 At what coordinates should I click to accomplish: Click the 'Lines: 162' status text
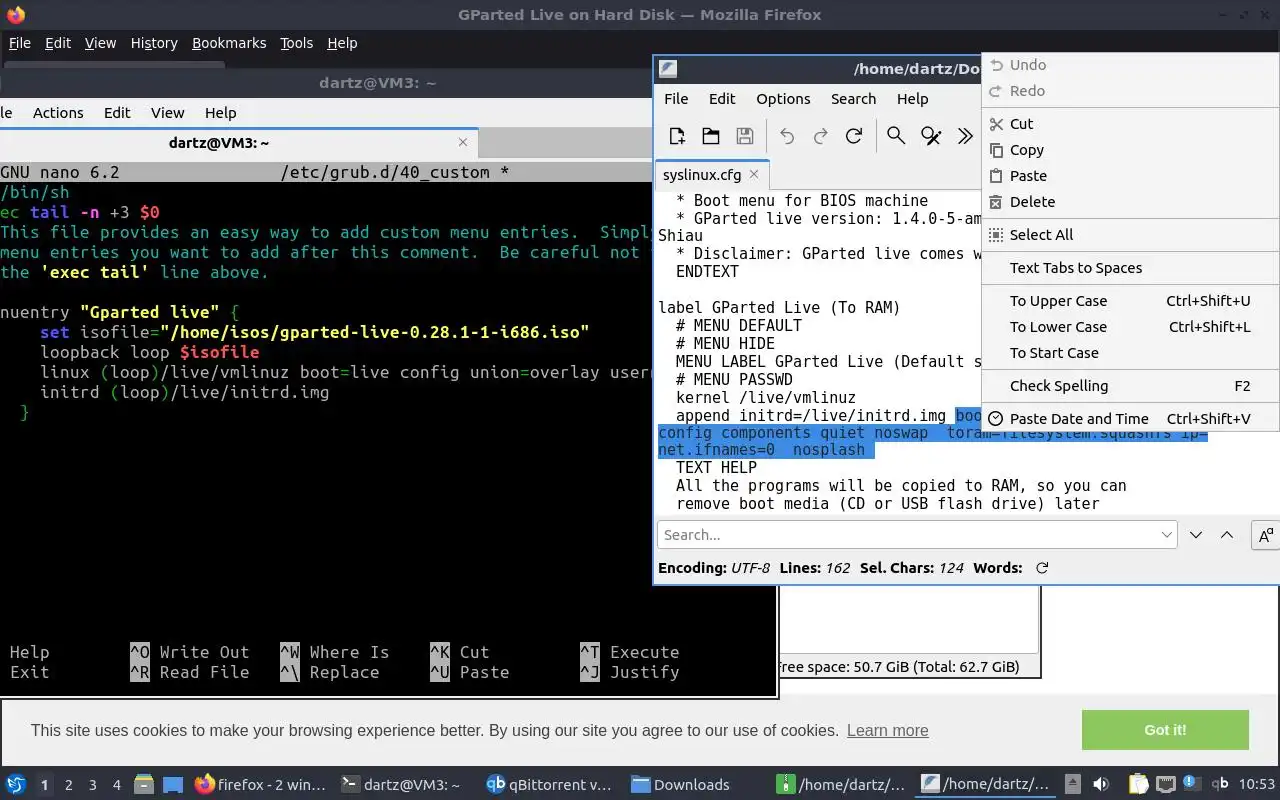(x=815, y=568)
